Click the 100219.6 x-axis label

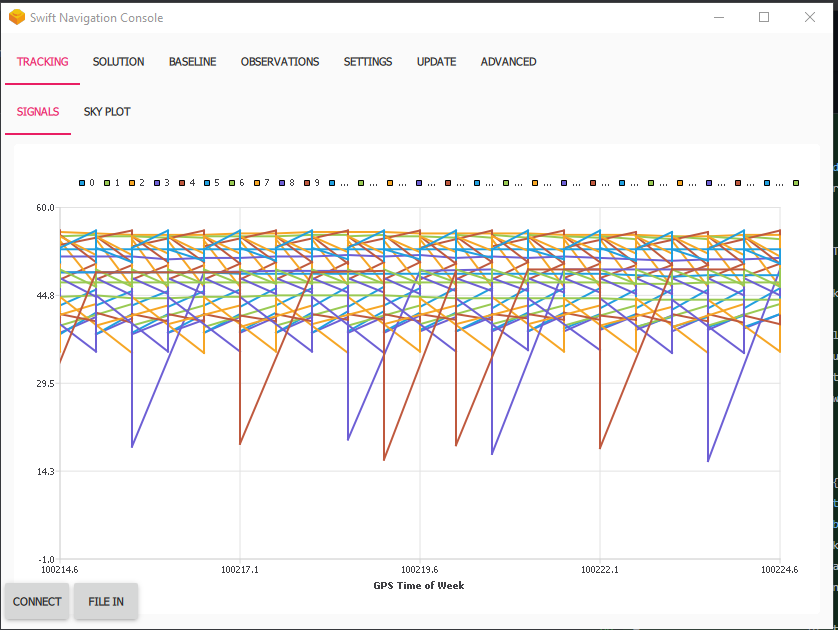(x=420, y=570)
